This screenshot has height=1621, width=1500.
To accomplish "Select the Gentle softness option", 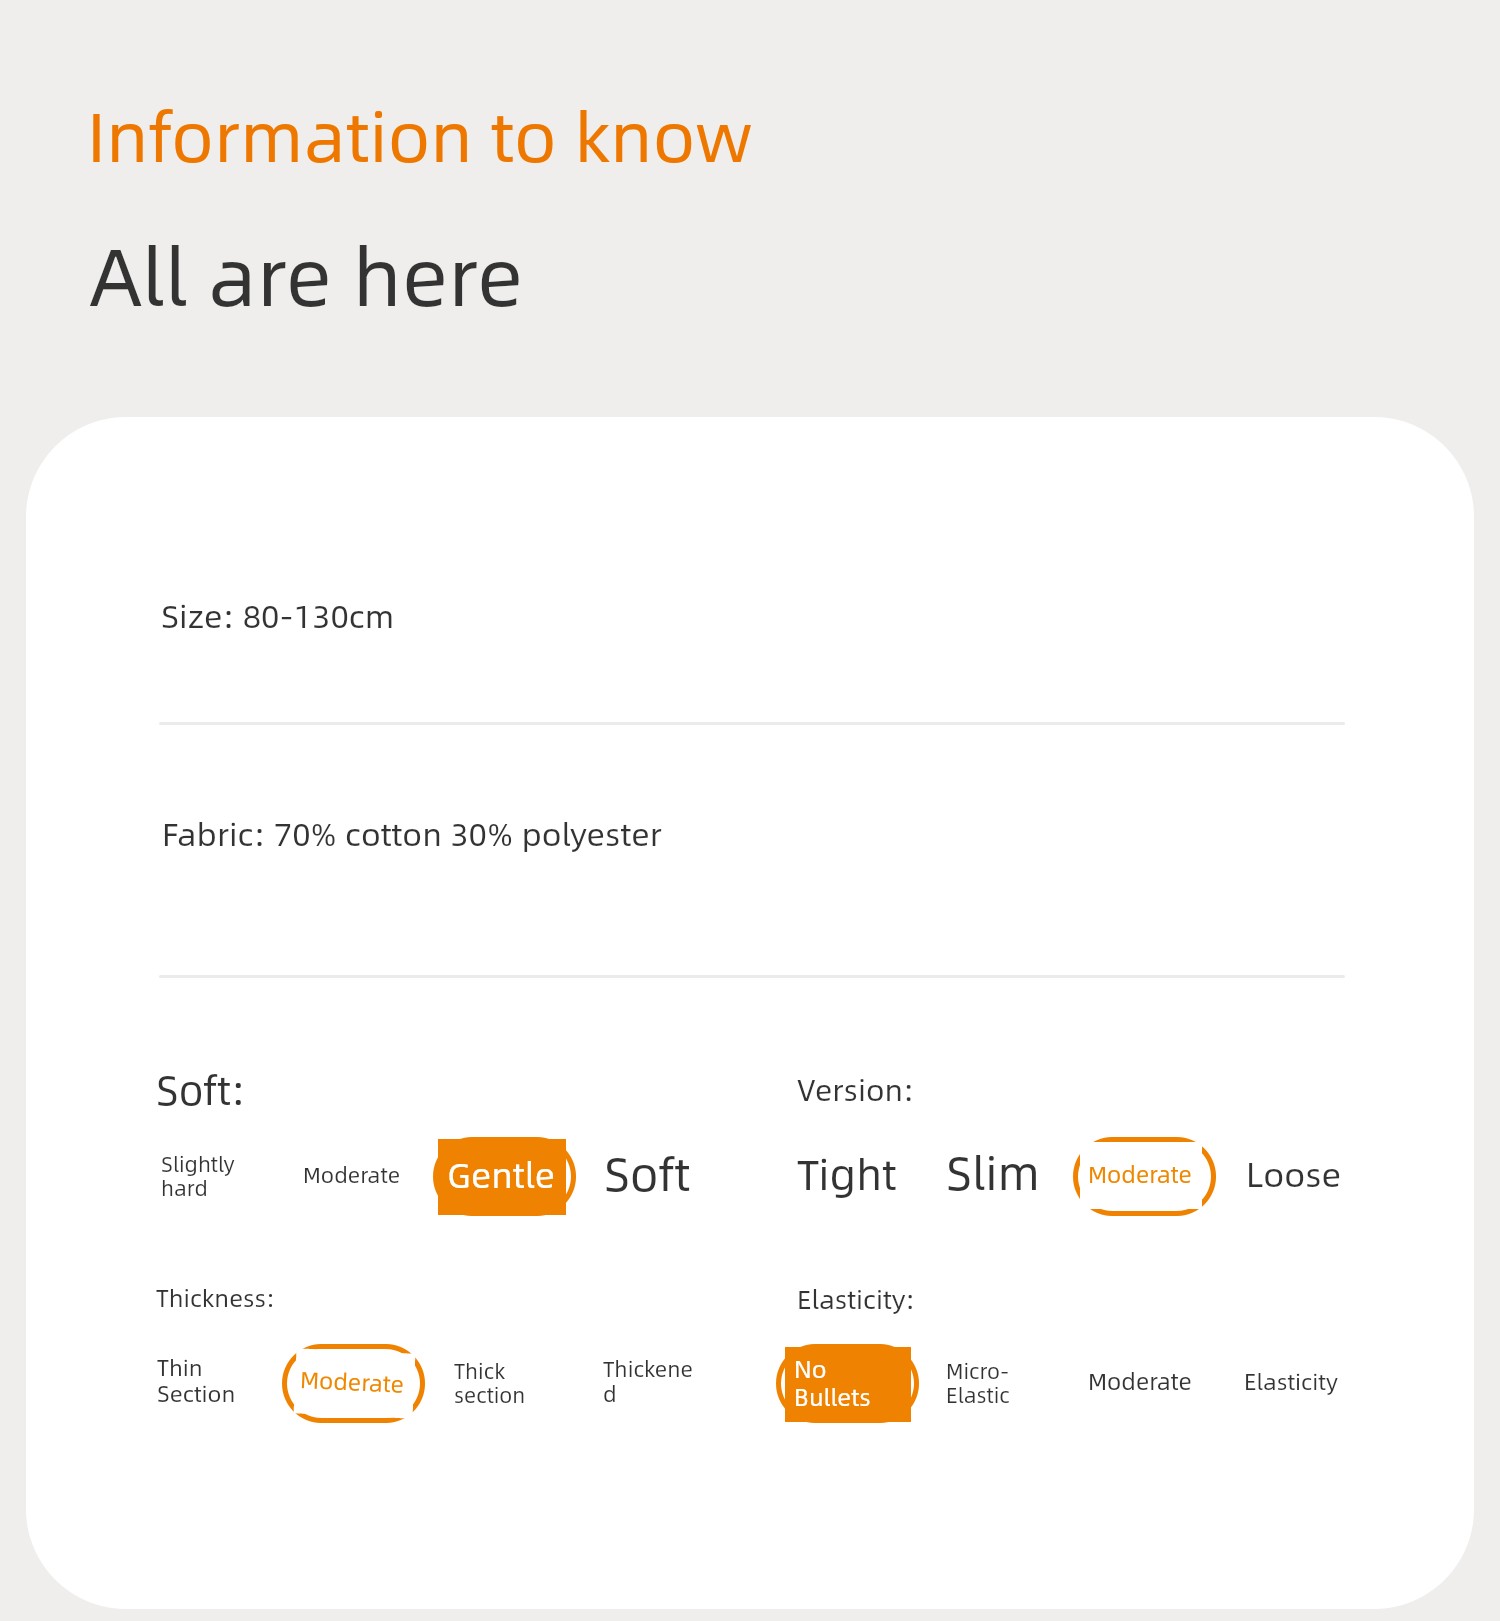I will pyautogui.click(x=503, y=1176).
